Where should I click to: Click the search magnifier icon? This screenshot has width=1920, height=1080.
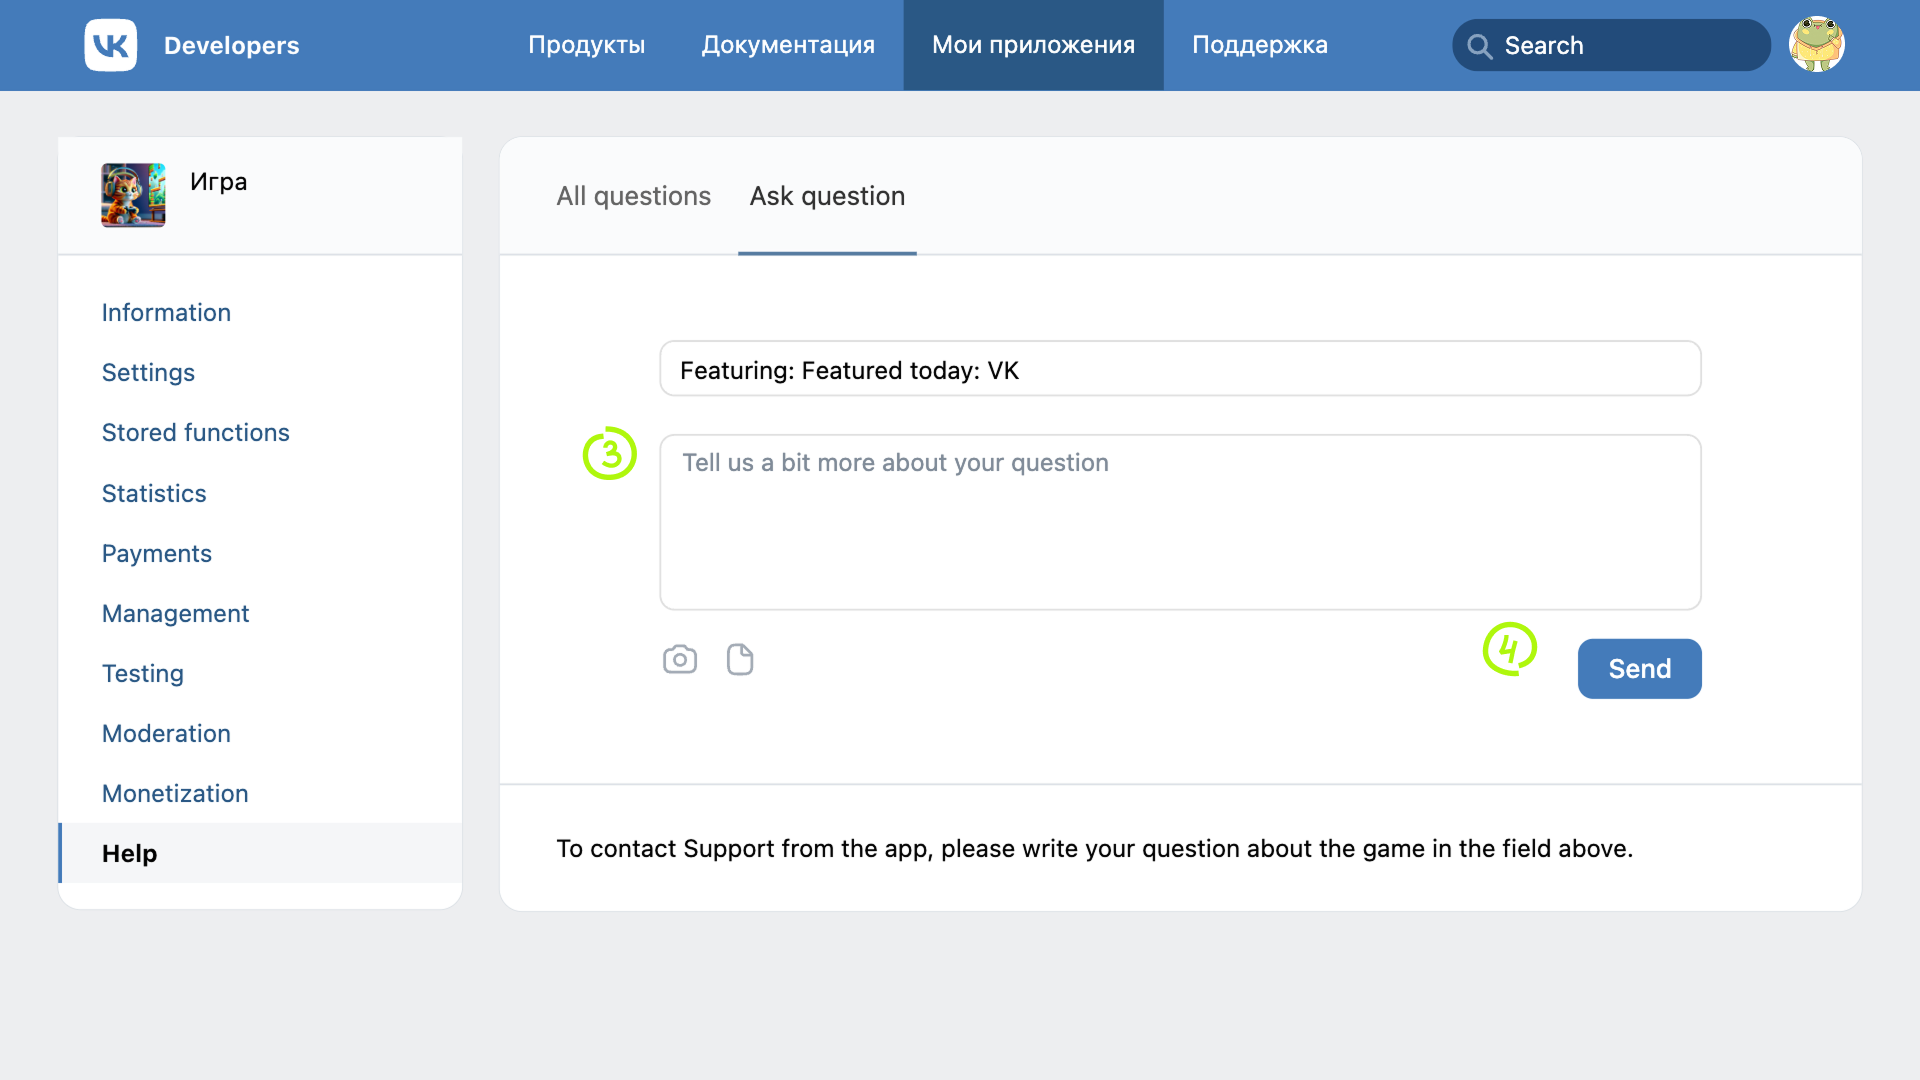(x=1479, y=46)
